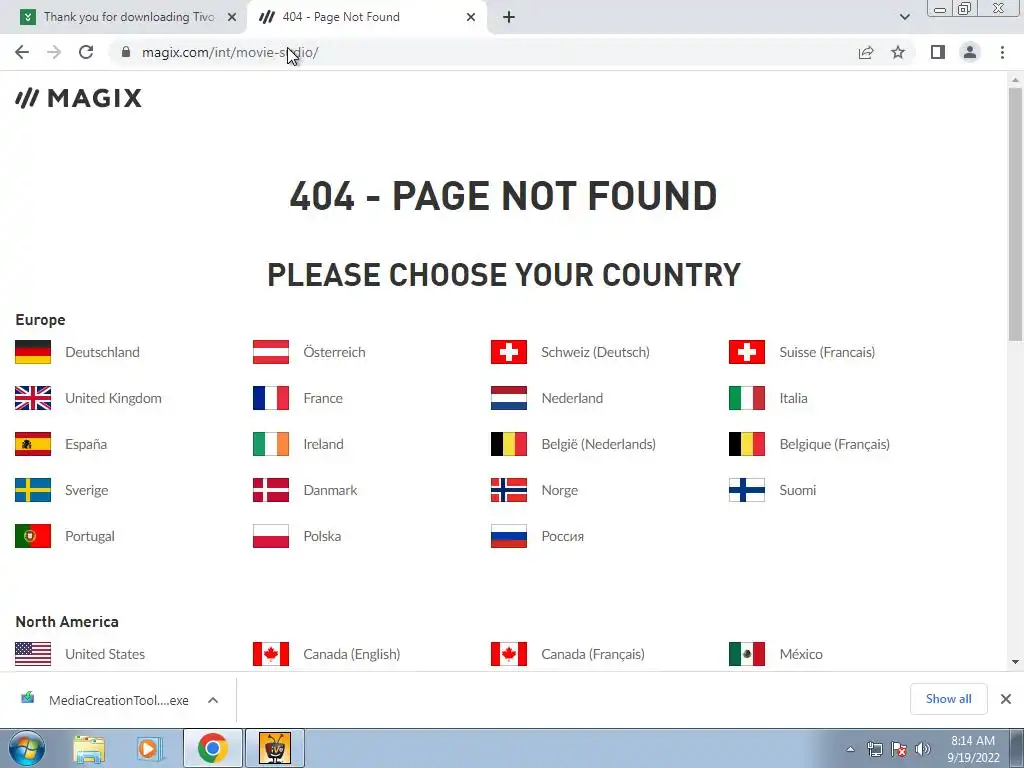Close the Thank you for downloading tab
Image resolution: width=1024 pixels, height=768 pixels.
pyautogui.click(x=232, y=17)
